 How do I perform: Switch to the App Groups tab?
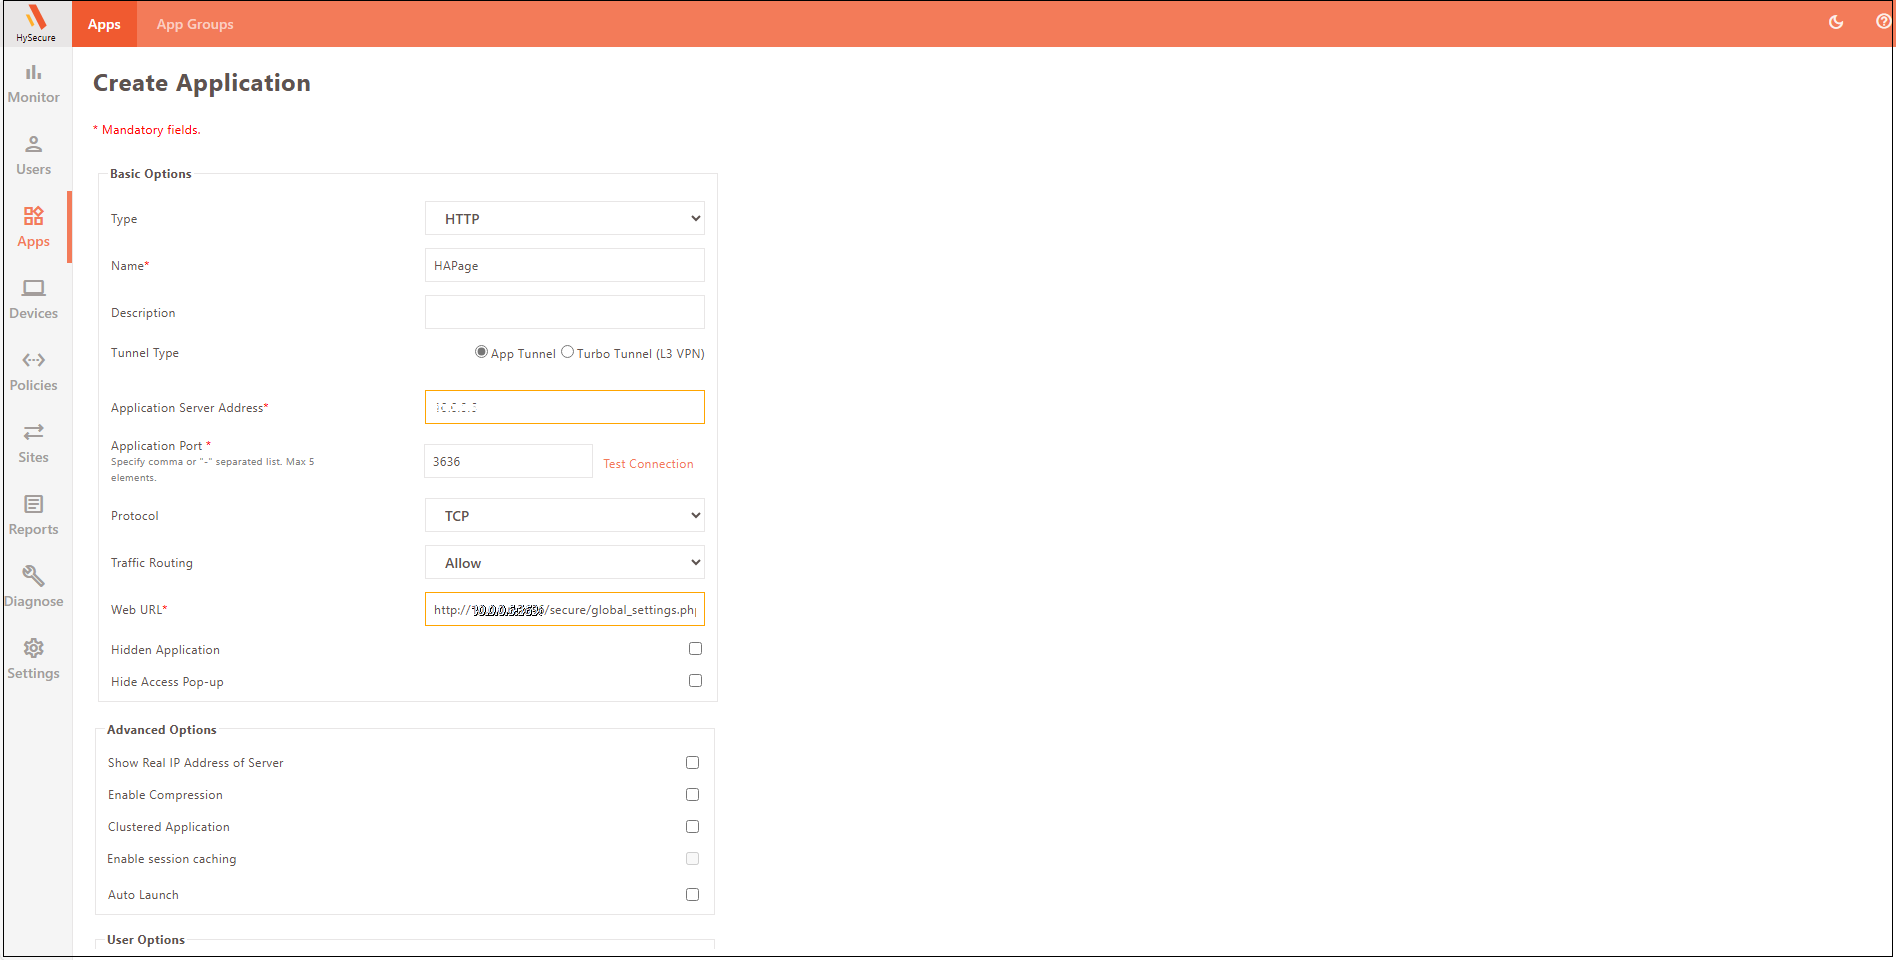point(195,24)
